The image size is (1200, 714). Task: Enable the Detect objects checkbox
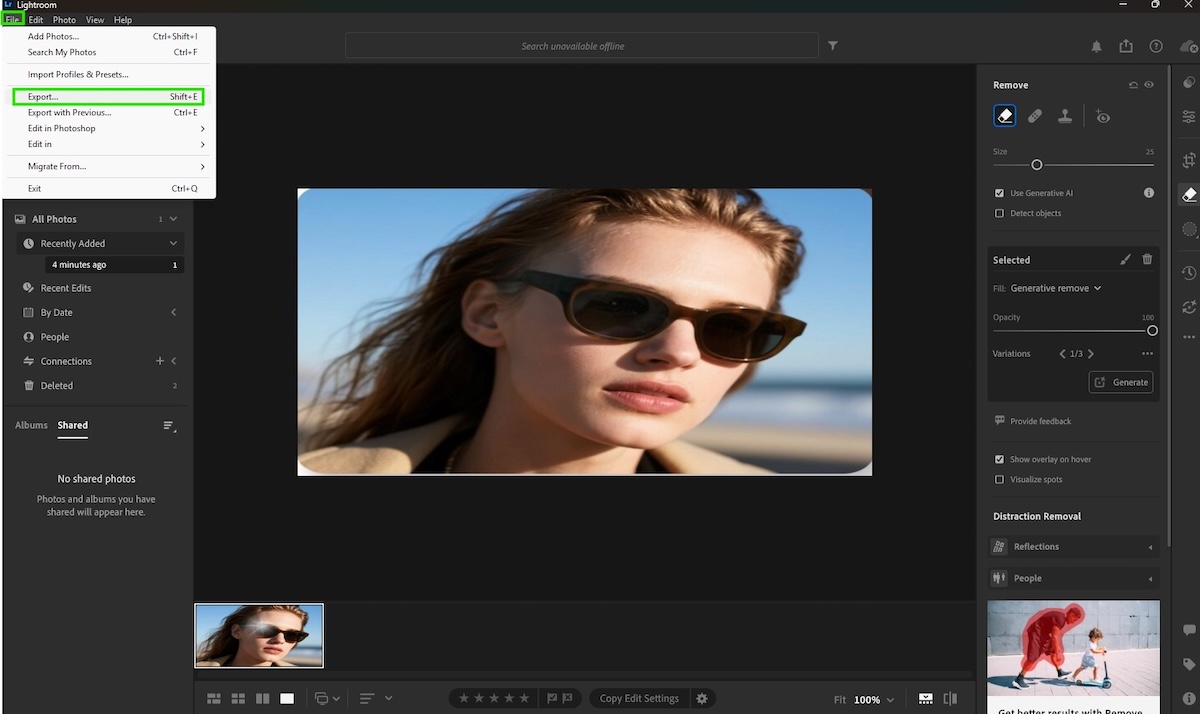click(x=999, y=213)
